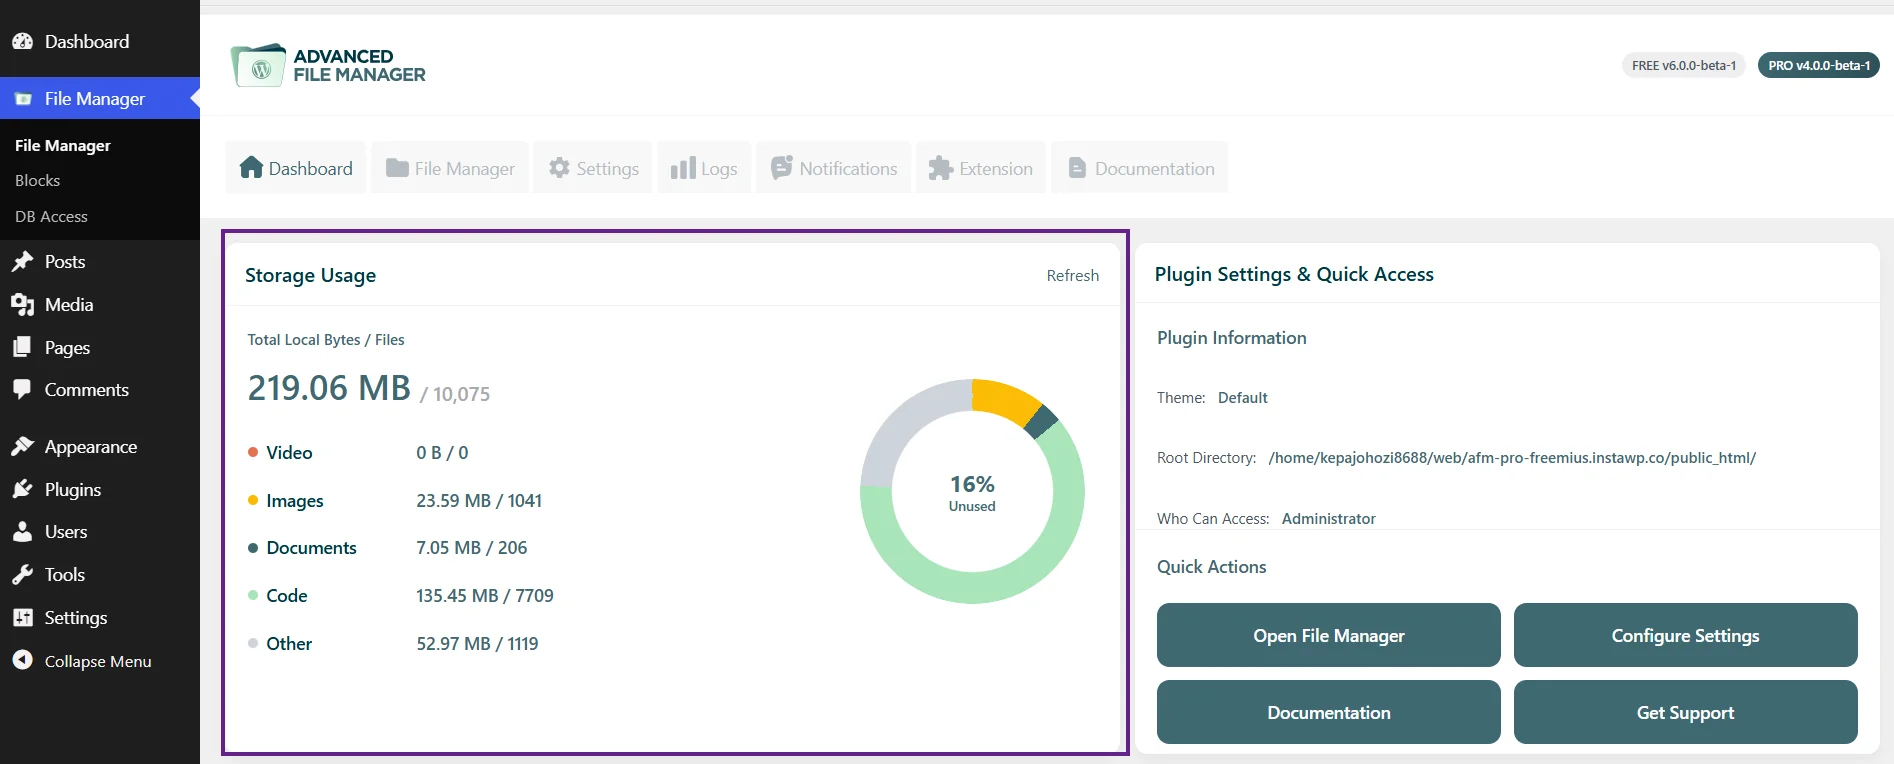Select File Manager submenu item
This screenshot has width=1894, height=764.
(63, 146)
